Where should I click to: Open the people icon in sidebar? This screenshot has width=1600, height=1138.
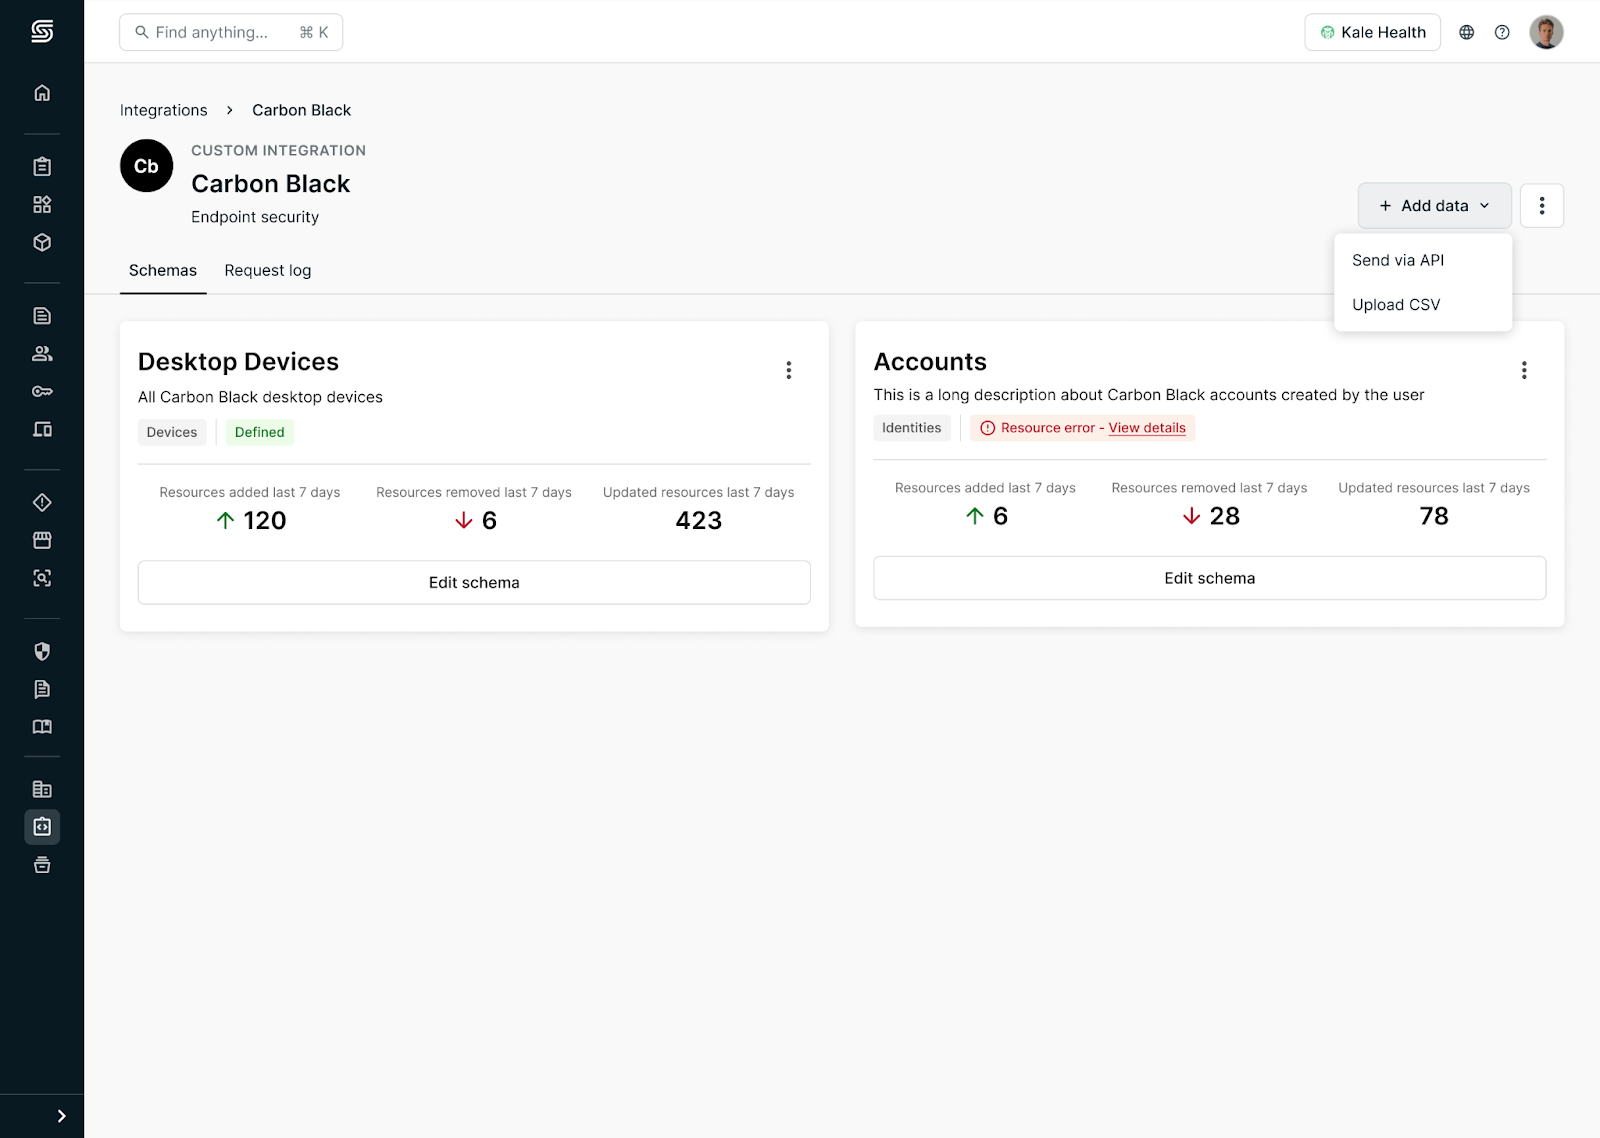(x=42, y=354)
